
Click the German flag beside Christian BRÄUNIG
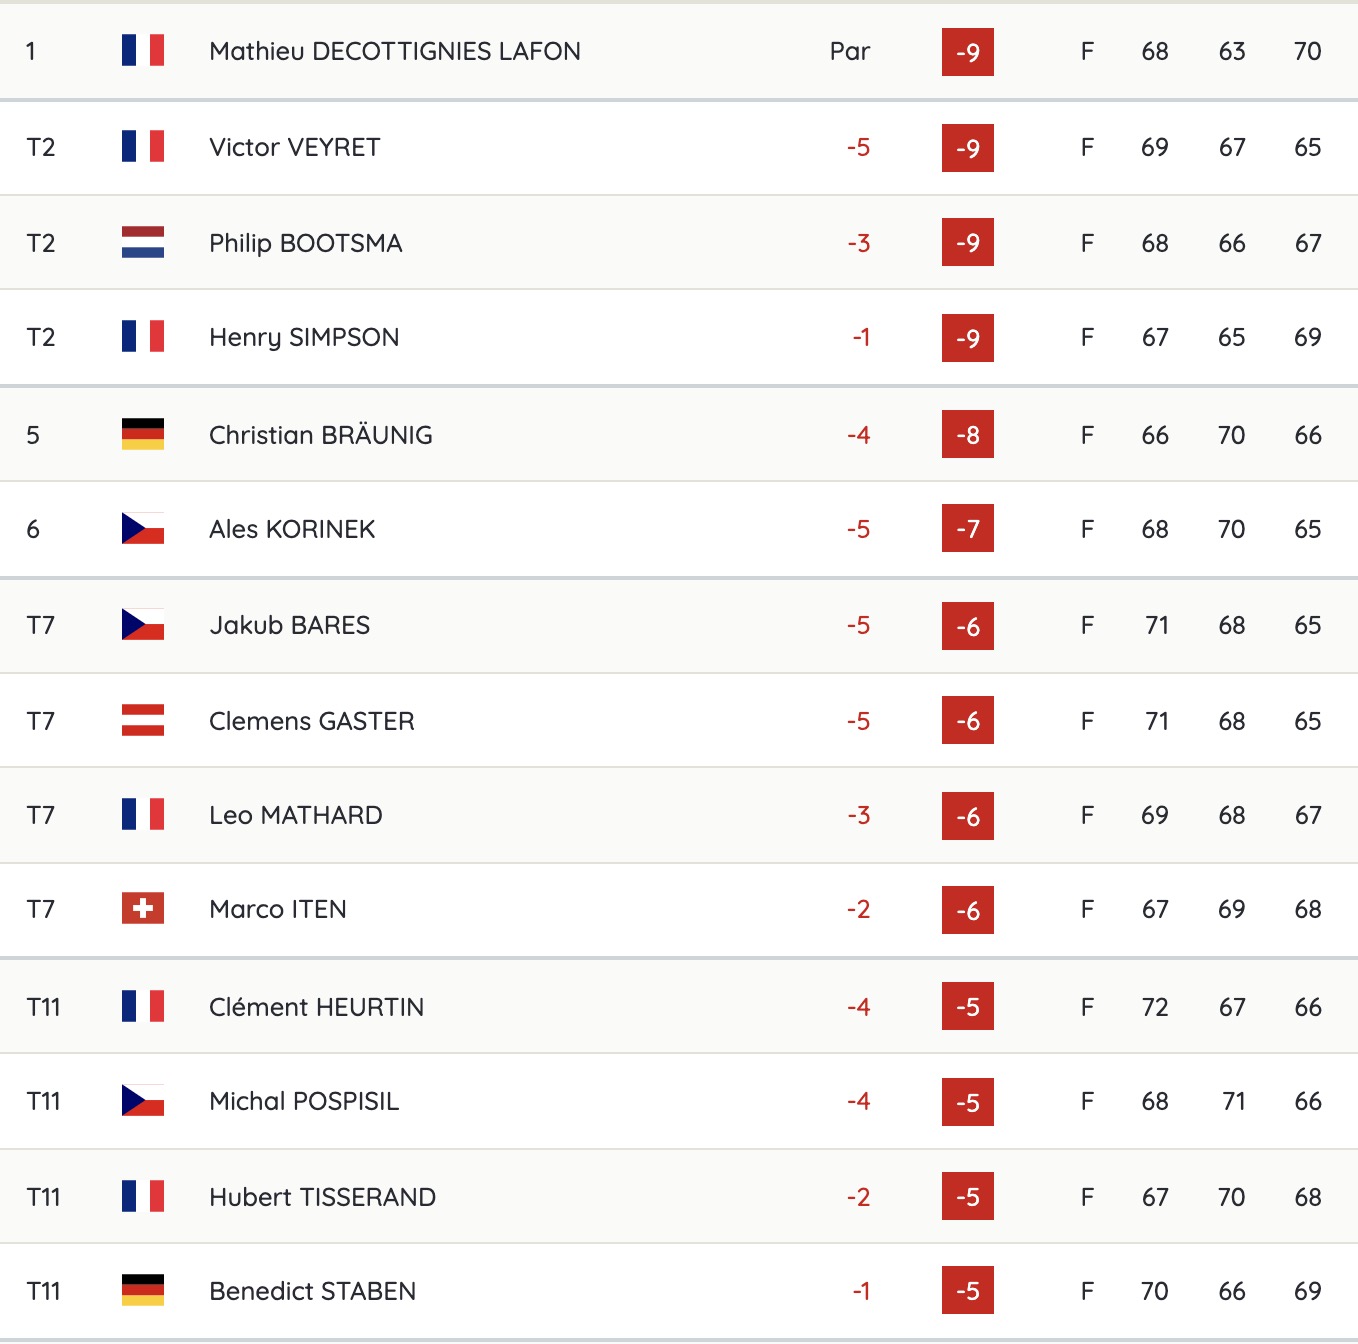point(143,434)
